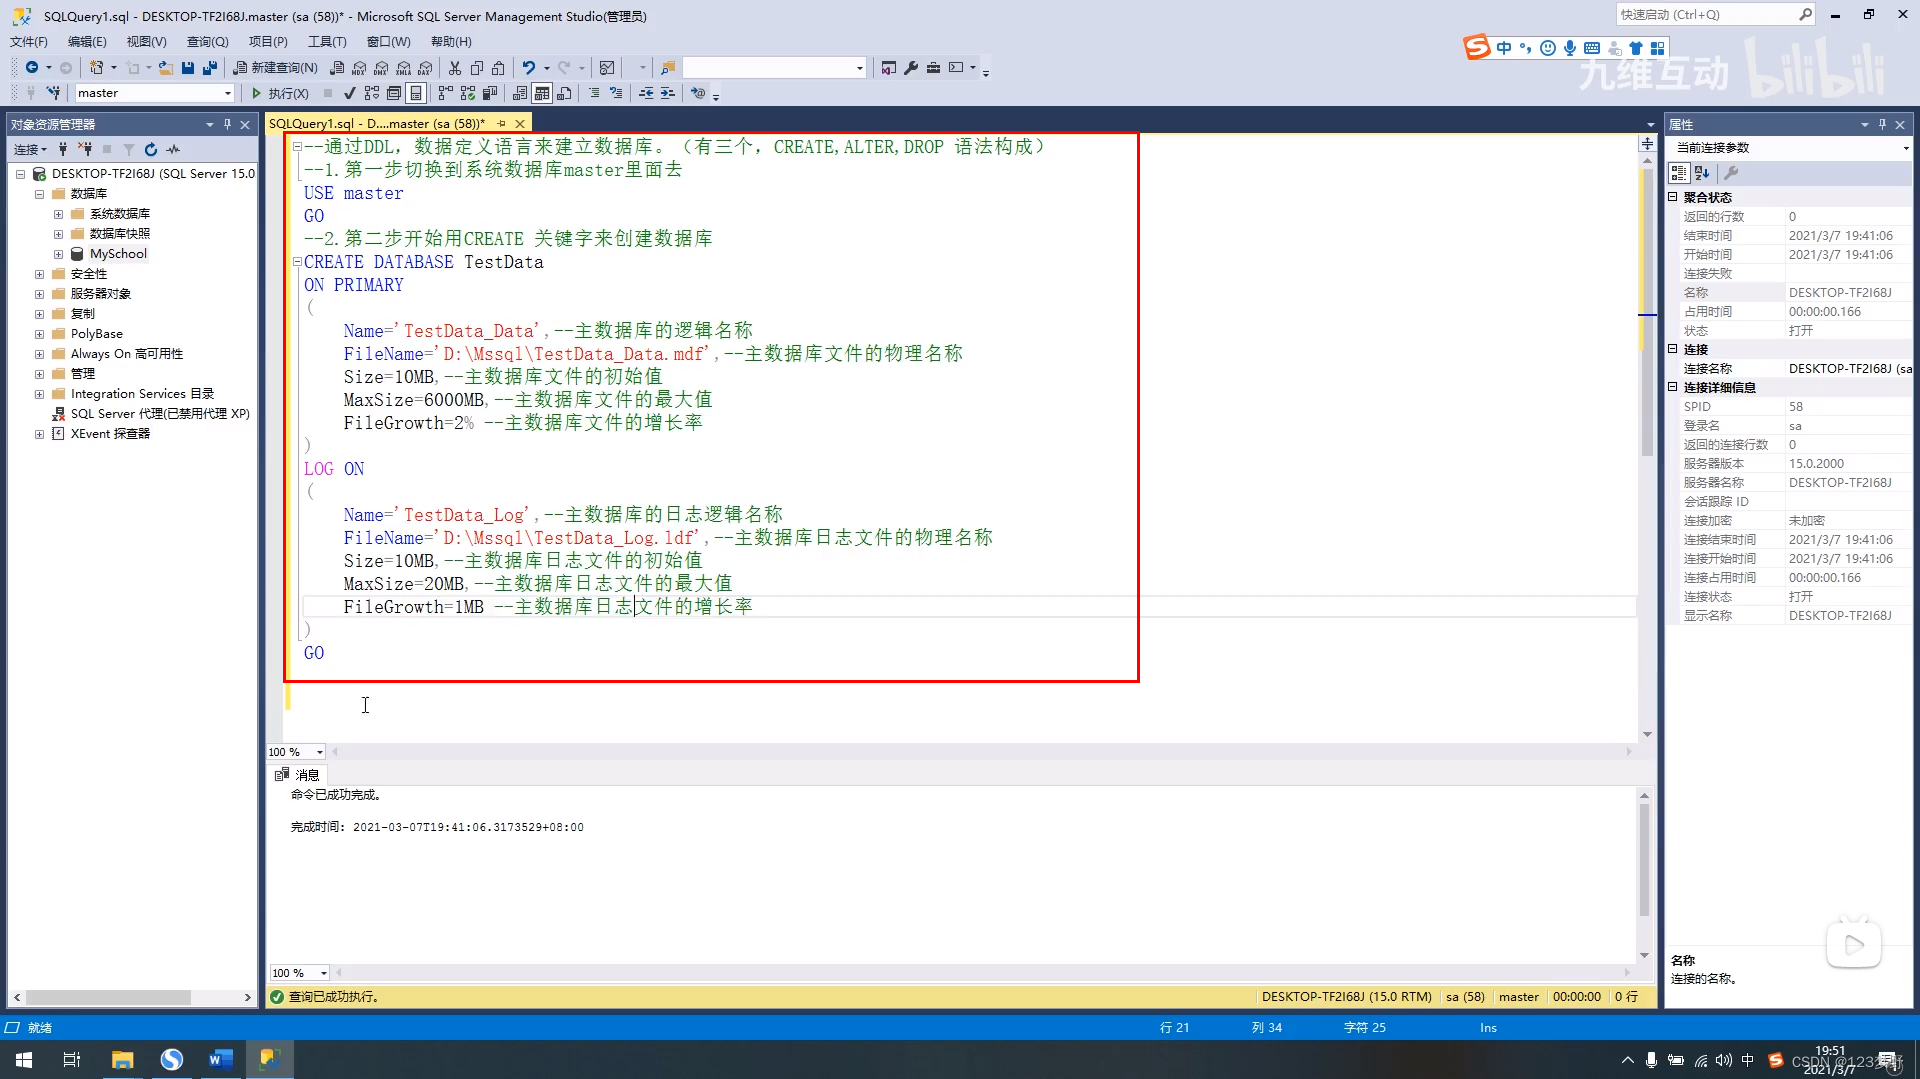The width and height of the screenshot is (1920, 1079).
Task: Toggle Results to Grid mode
Action: point(542,93)
